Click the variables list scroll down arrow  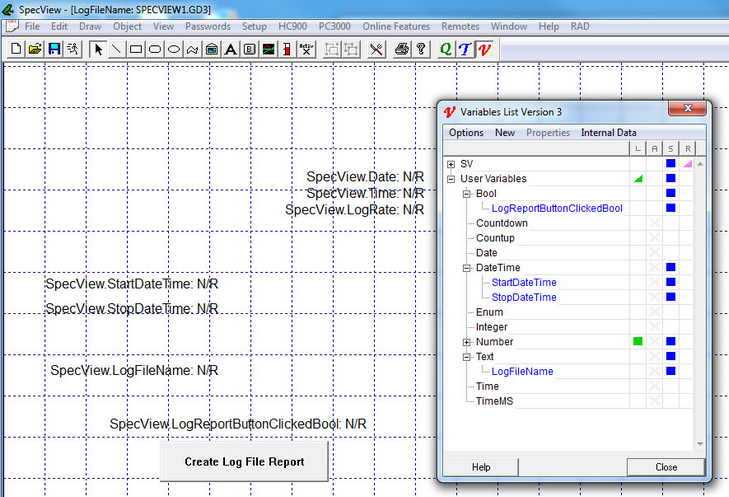[x=700, y=444]
